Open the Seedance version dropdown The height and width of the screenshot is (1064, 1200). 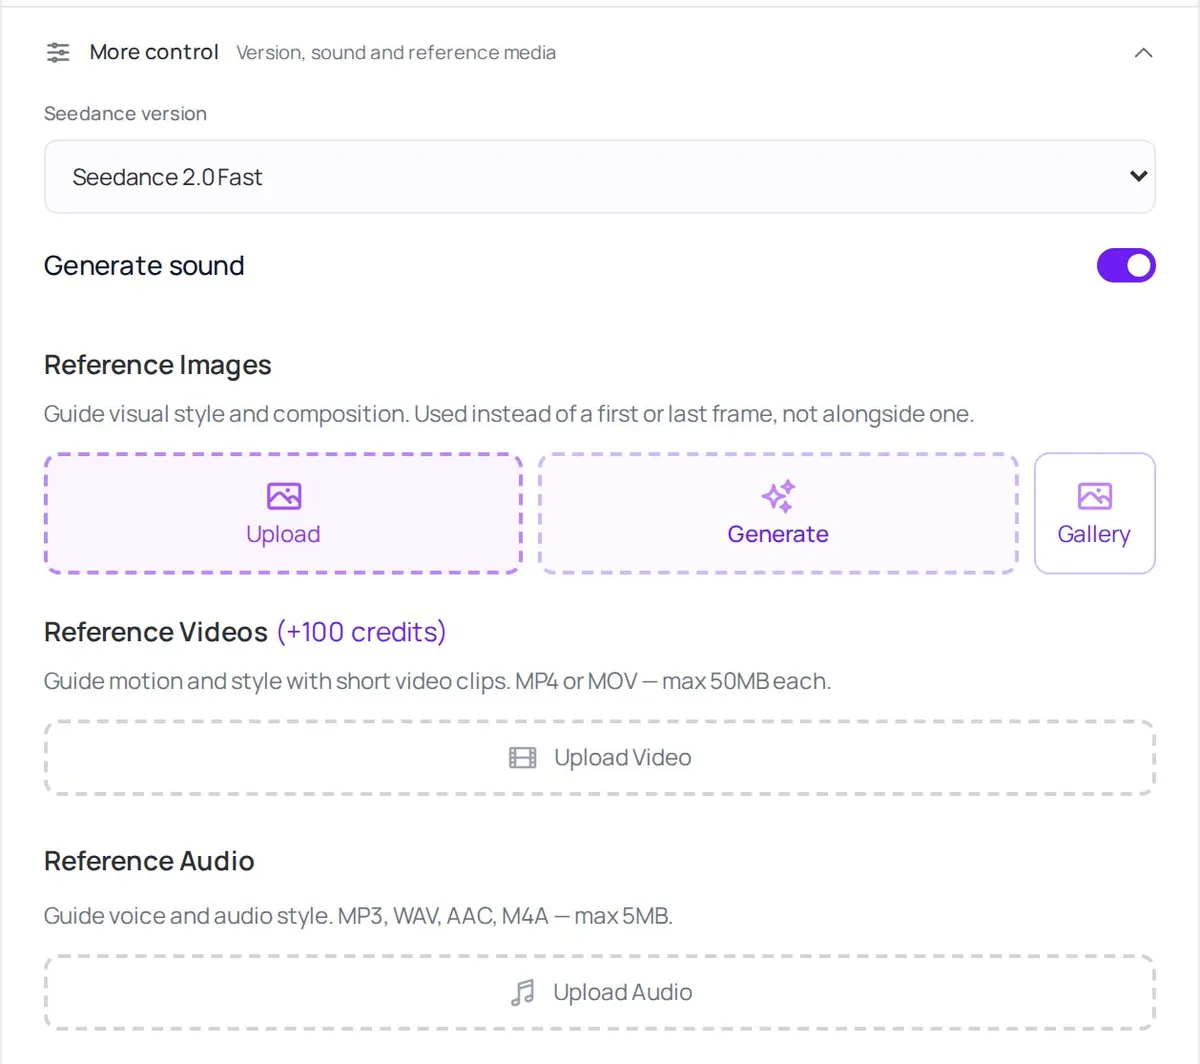[600, 177]
